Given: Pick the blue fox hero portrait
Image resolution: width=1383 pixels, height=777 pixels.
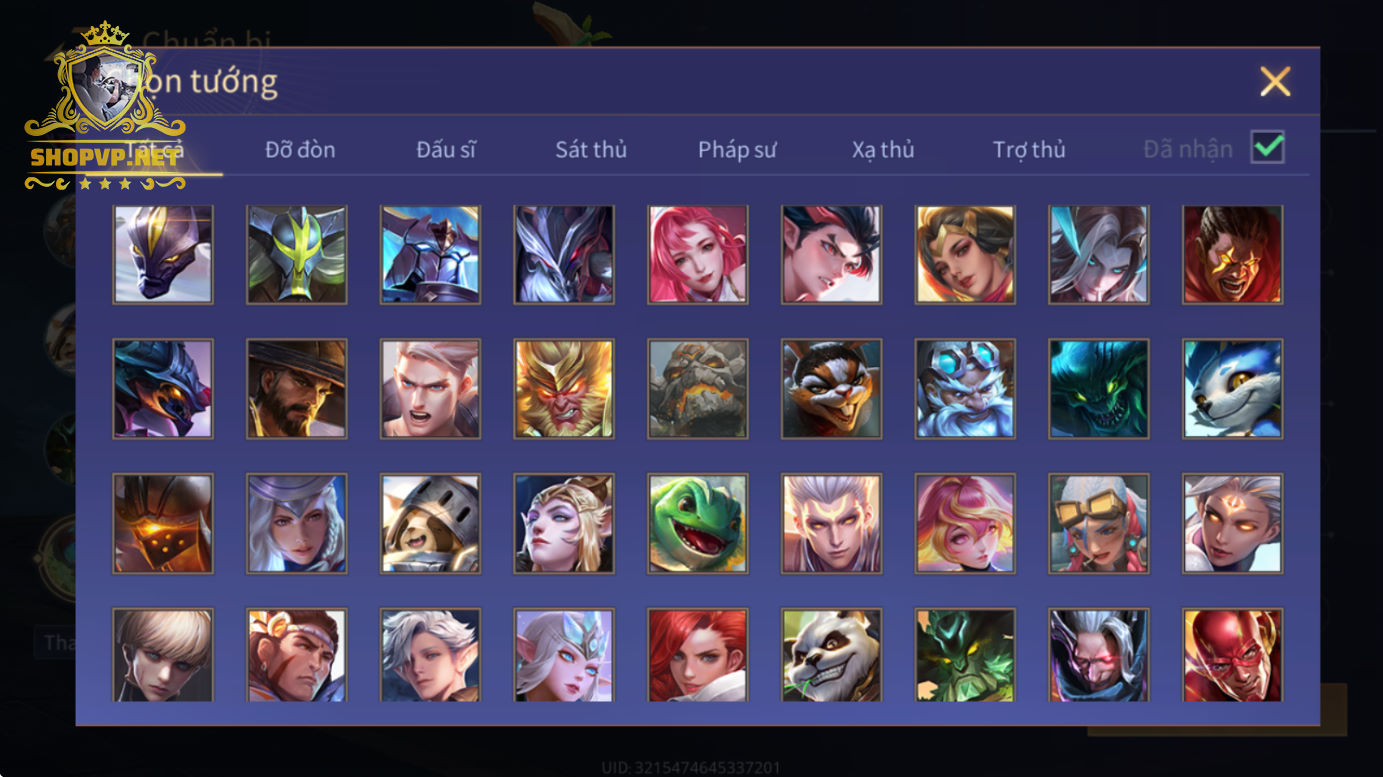Looking at the screenshot, I should 1232,389.
